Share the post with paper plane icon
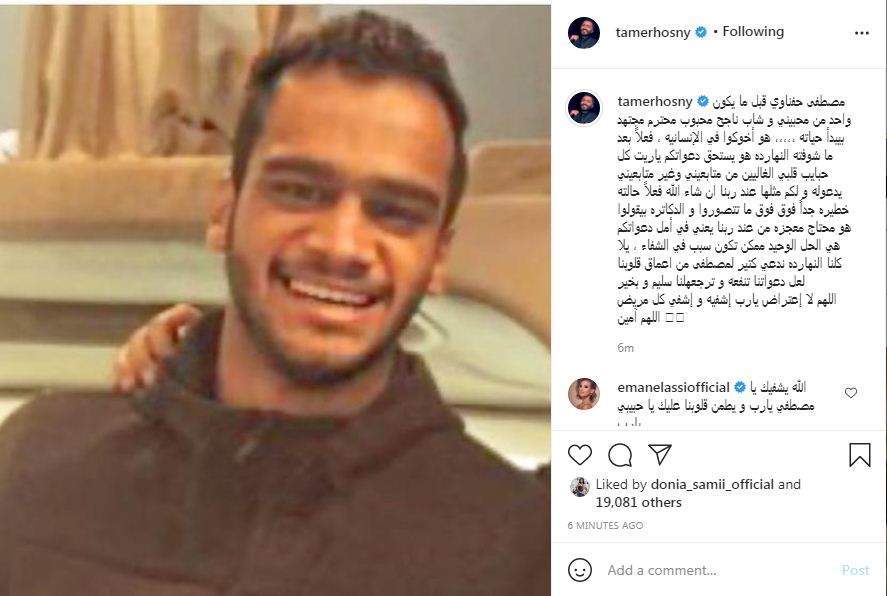The height and width of the screenshot is (596, 887). click(x=660, y=454)
